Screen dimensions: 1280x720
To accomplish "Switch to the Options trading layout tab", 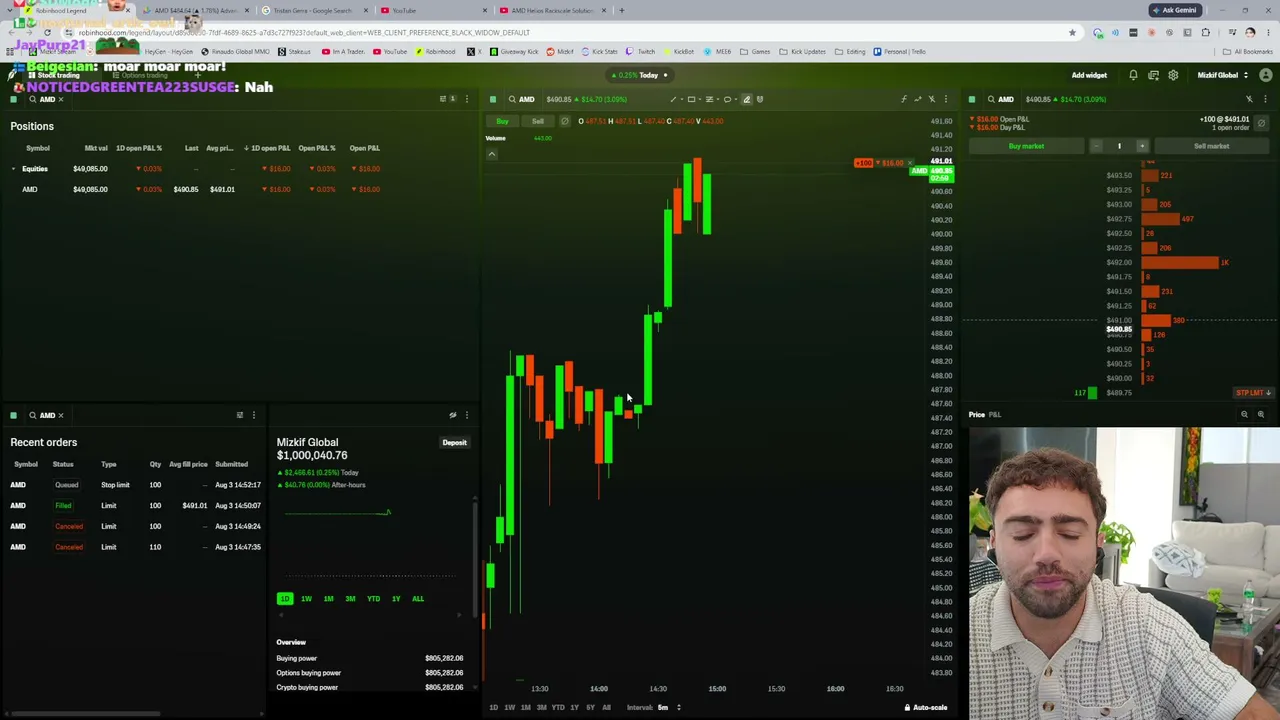I will (x=140, y=76).
